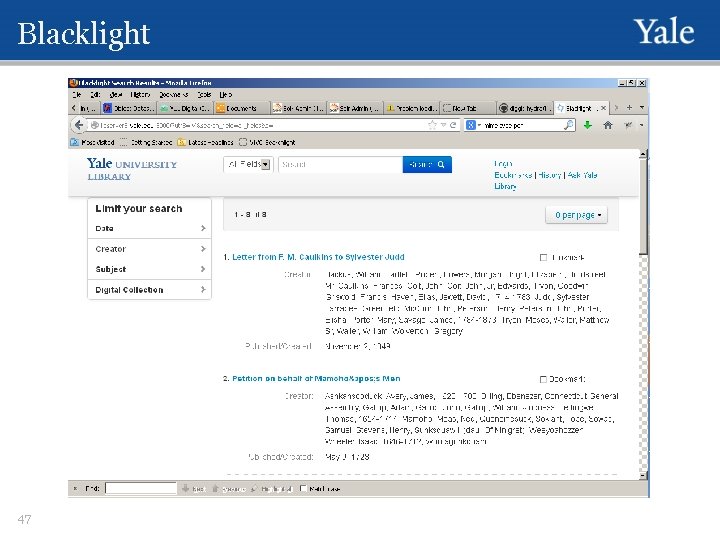Click the Find text field
This screenshot has width=720, height=540.
click(141, 489)
